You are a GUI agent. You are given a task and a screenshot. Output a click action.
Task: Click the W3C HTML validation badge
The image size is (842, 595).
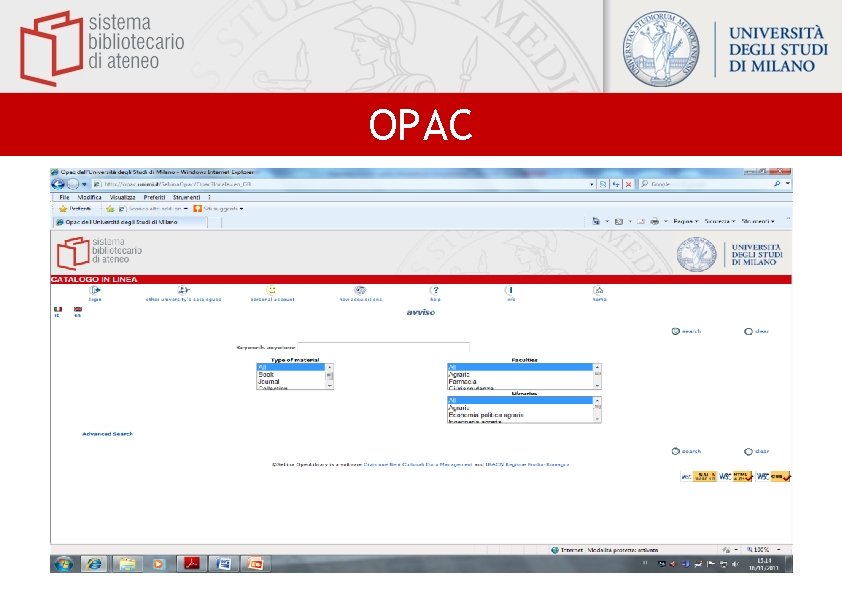[736, 476]
